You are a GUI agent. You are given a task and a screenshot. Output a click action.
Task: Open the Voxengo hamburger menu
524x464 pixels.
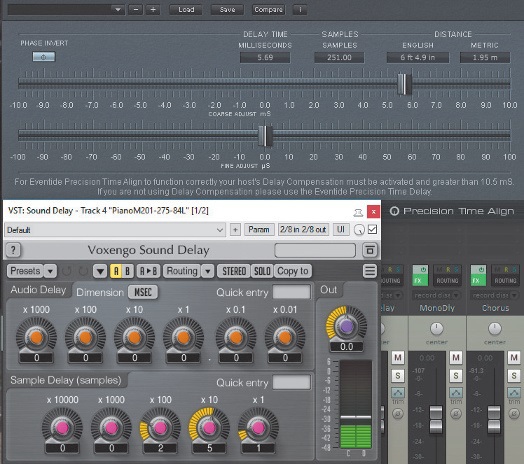click(x=370, y=271)
